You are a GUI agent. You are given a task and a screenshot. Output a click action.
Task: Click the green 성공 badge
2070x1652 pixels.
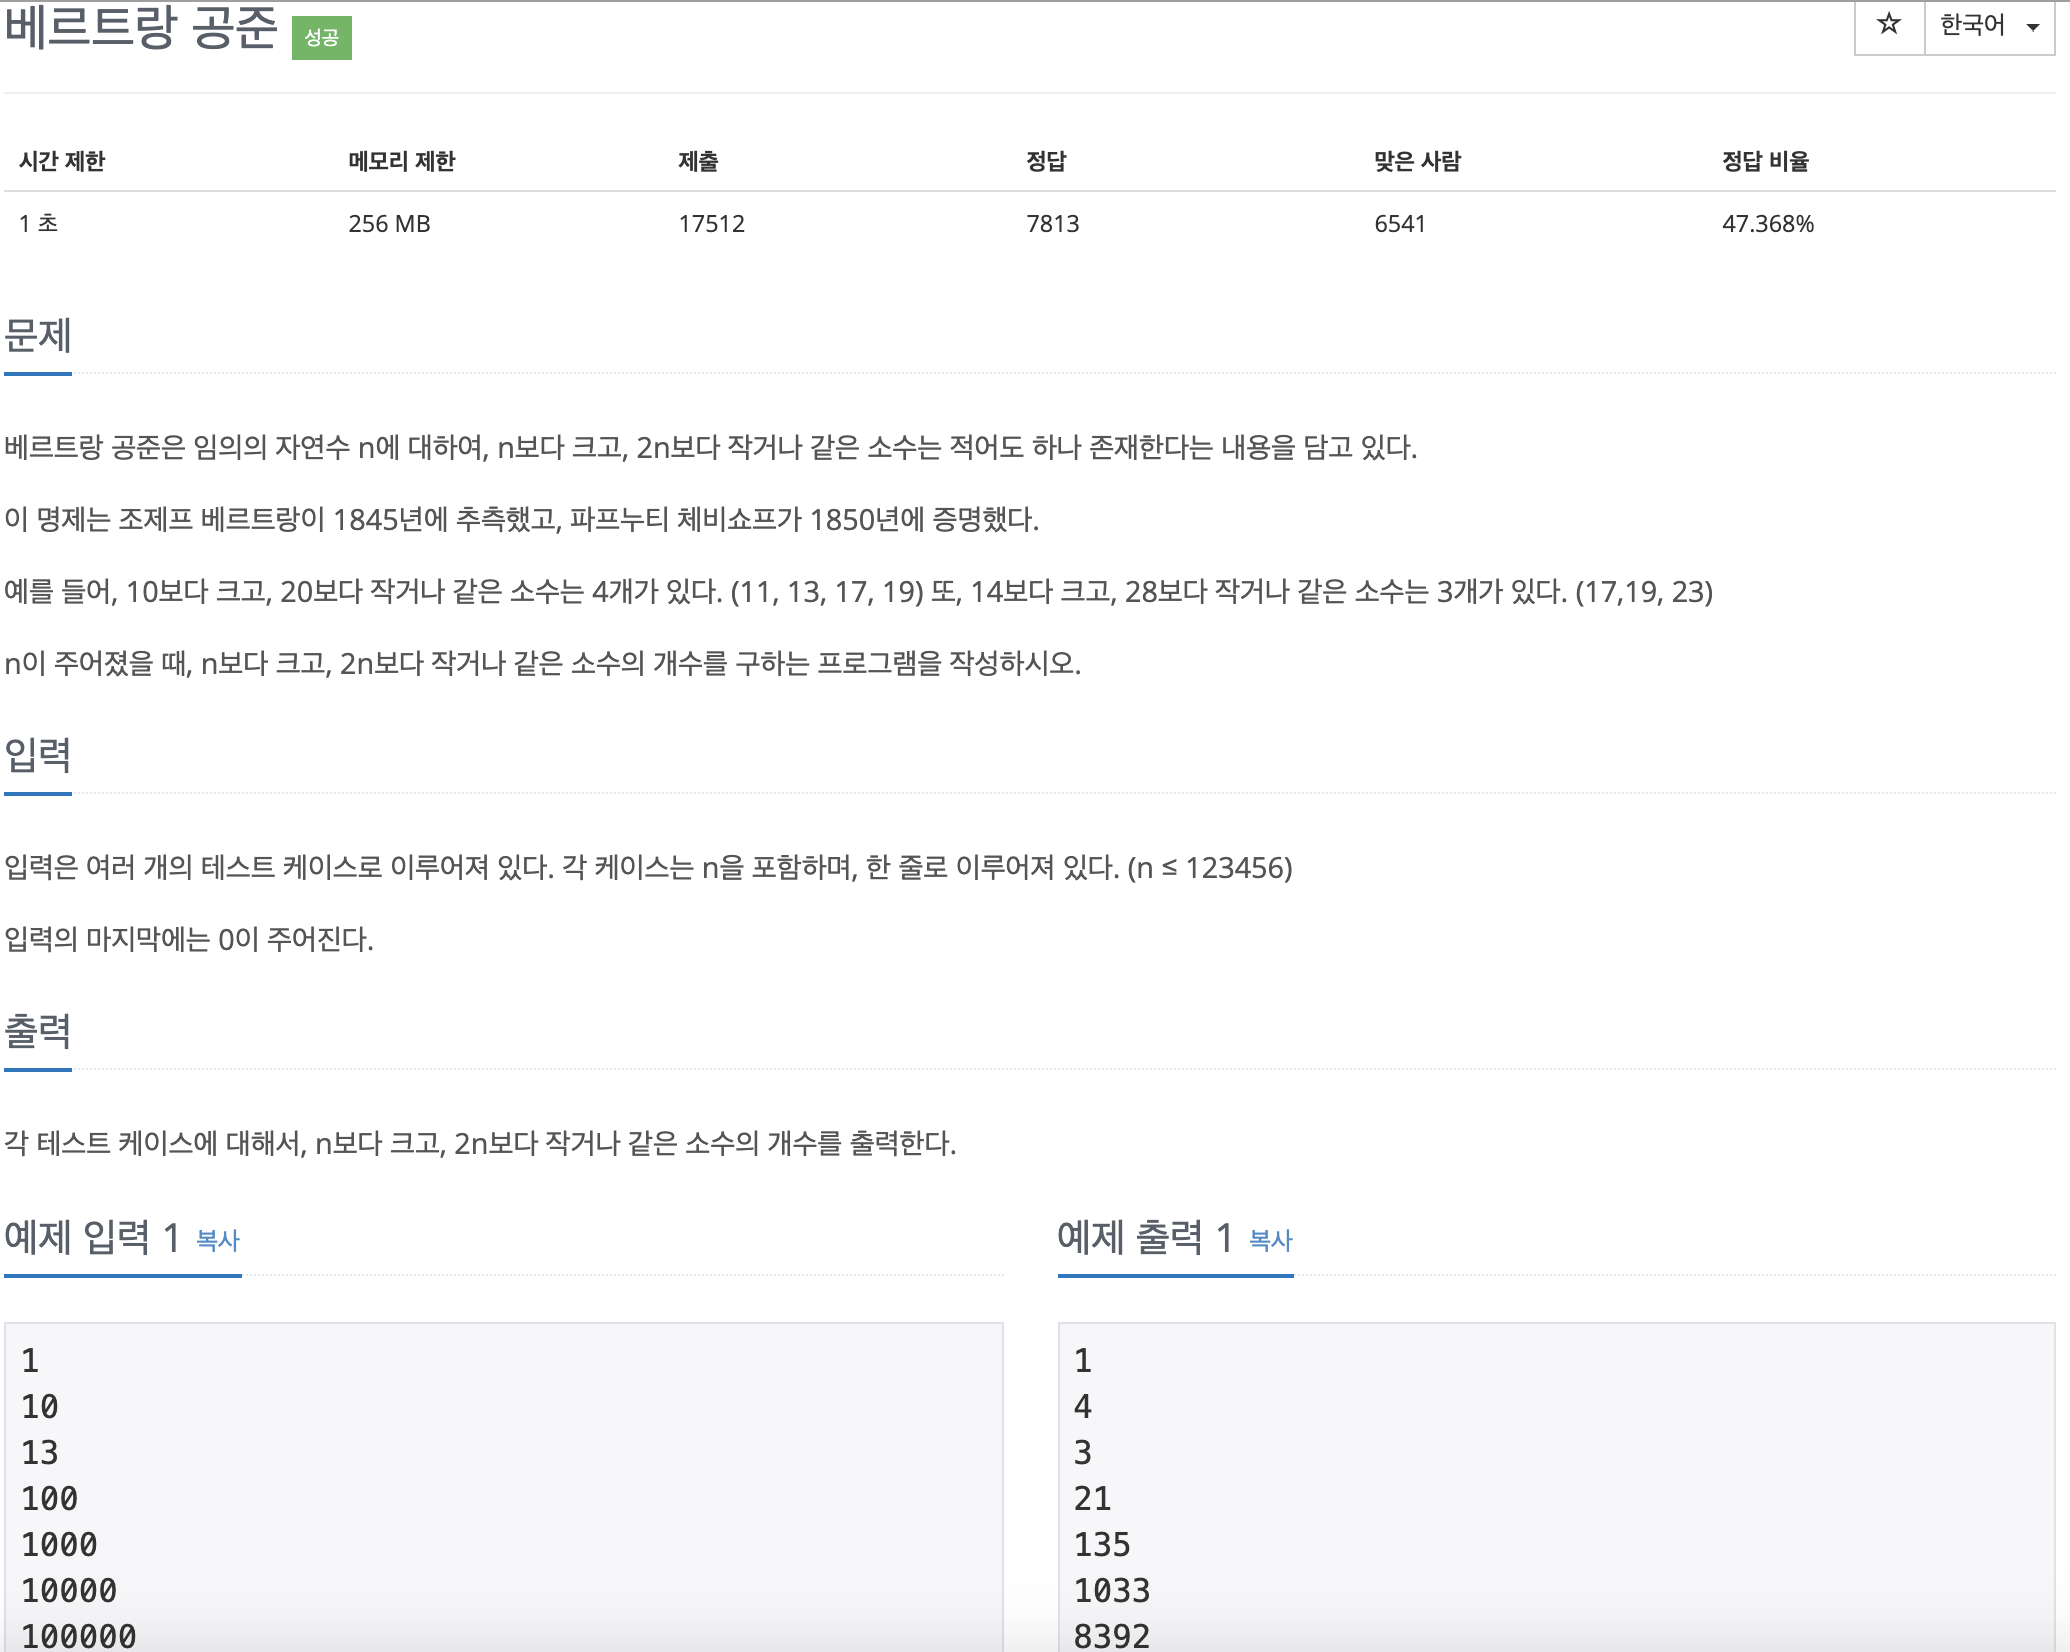click(321, 38)
